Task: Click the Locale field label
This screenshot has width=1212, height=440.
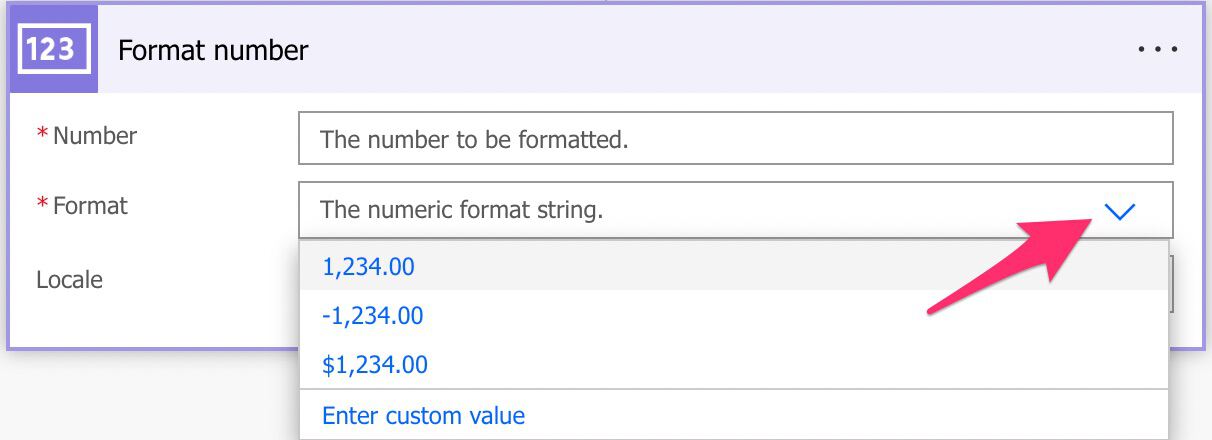Action: click(x=70, y=279)
